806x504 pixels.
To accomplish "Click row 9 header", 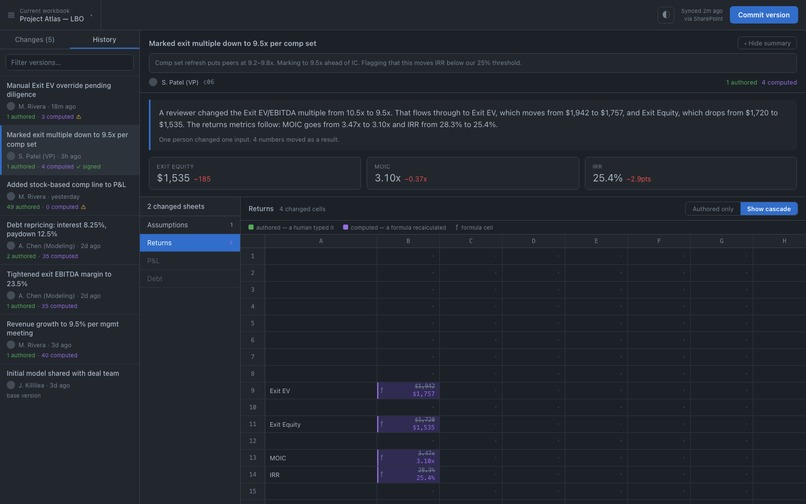I will point(252,391).
